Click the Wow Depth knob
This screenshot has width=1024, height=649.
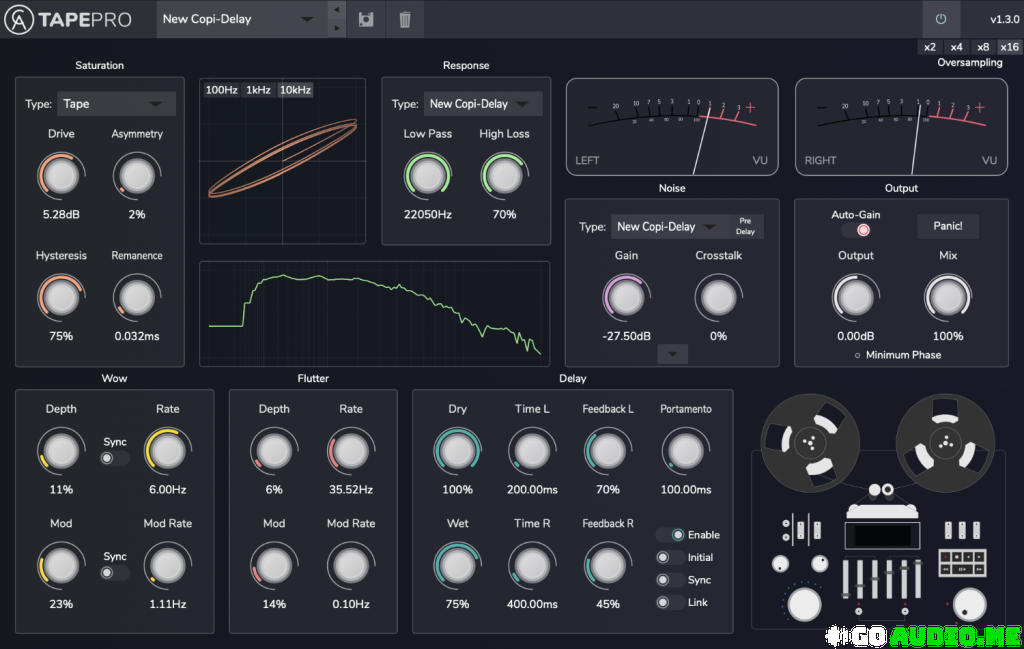pos(61,451)
